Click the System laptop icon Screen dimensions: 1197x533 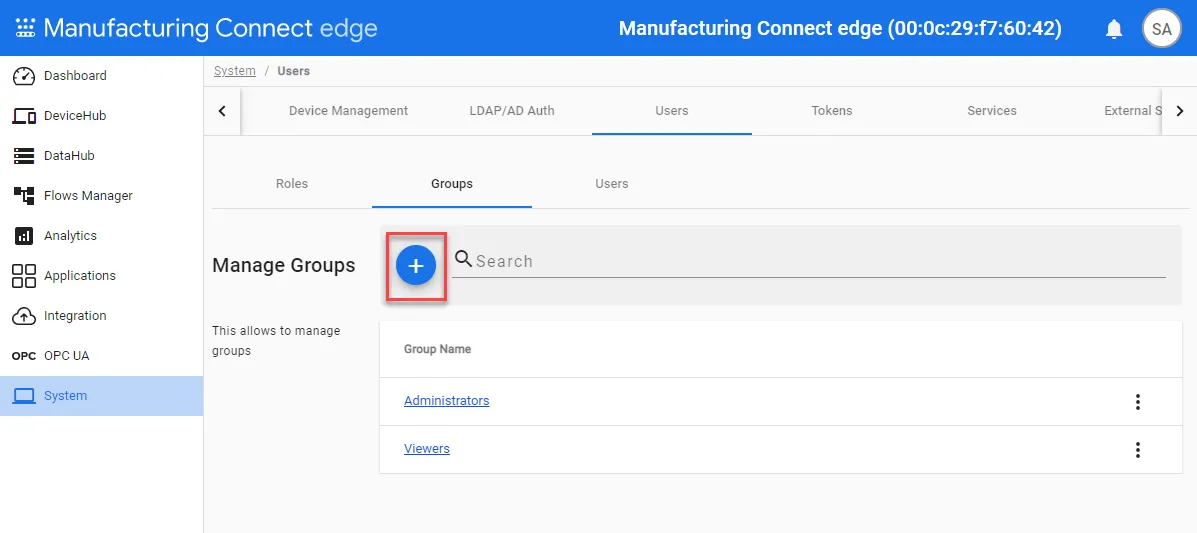coord(24,396)
